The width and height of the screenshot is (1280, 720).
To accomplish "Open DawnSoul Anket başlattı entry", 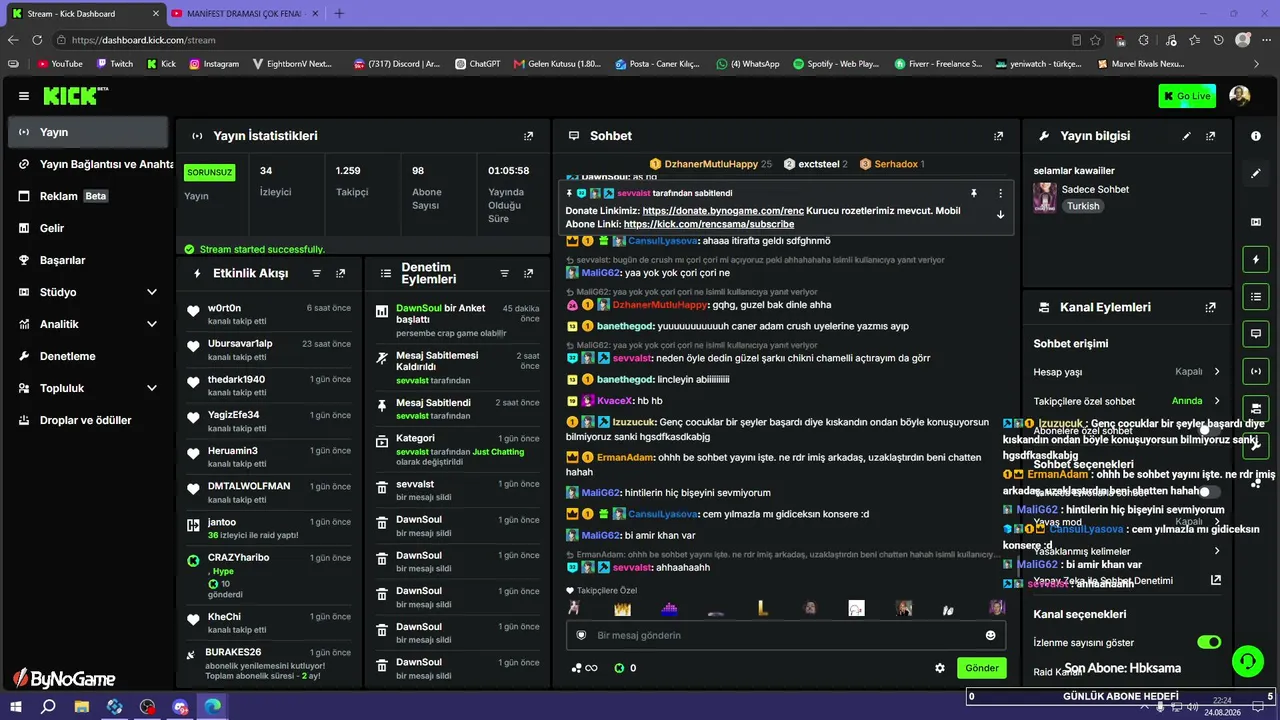I will (x=456, y=319).
